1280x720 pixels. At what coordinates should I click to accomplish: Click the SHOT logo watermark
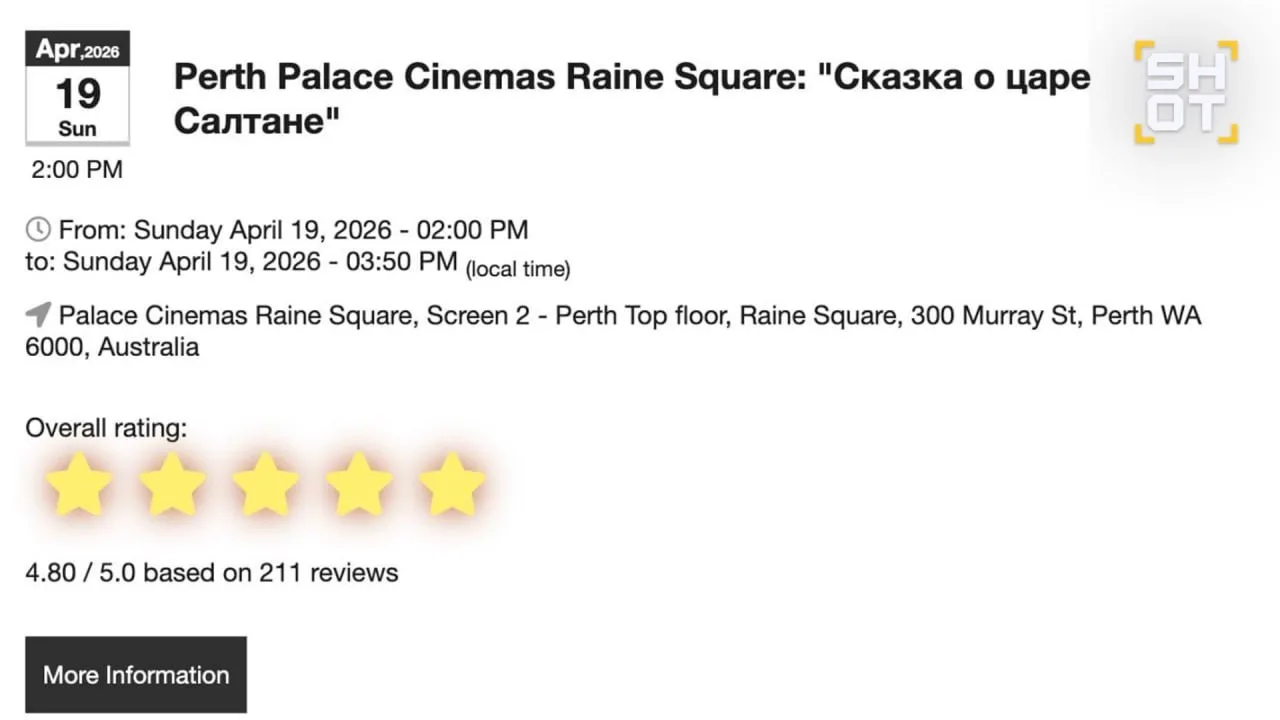pos(1185,92)
